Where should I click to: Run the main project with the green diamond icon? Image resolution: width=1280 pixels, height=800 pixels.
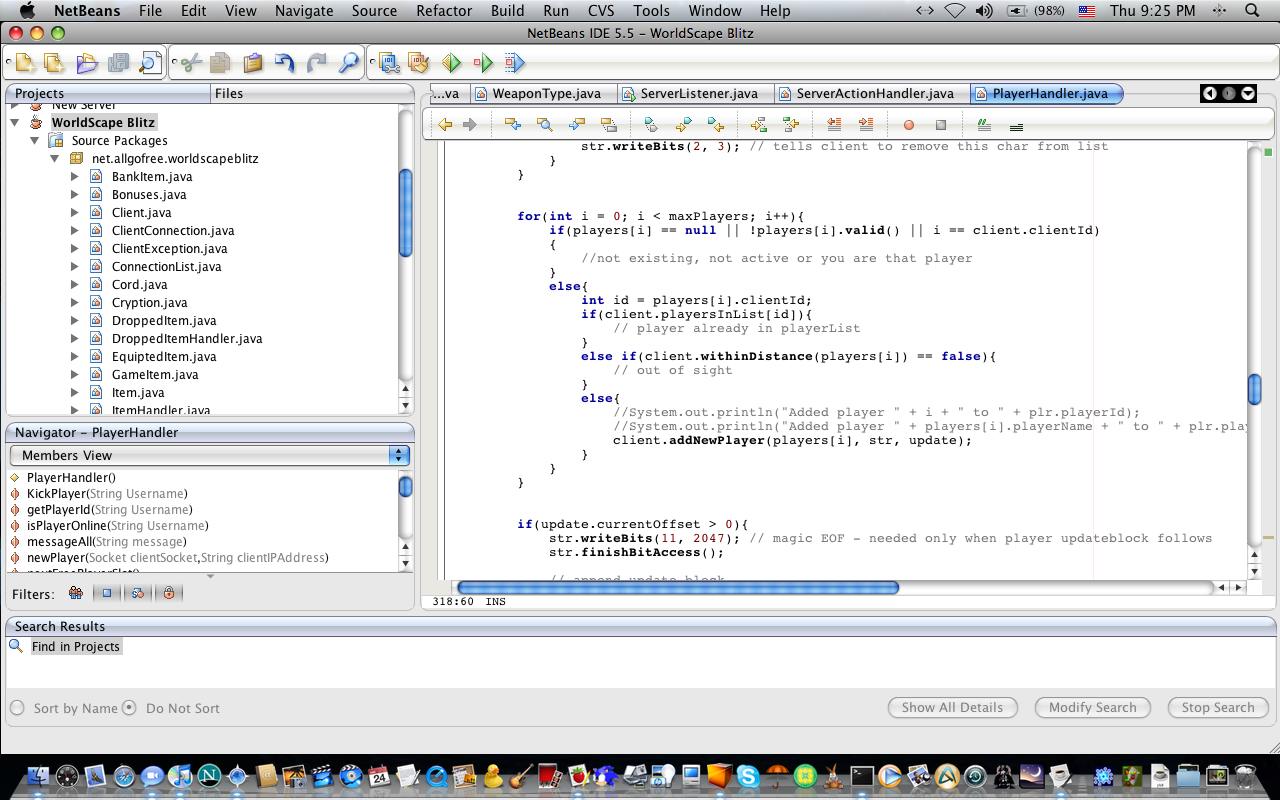[x=451, y=63]
